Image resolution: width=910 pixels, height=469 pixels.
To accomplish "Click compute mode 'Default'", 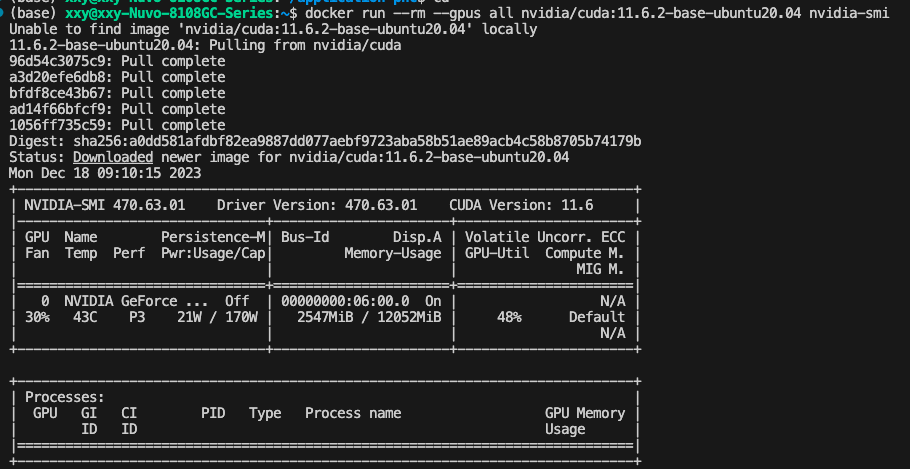I will click(x=597, y=318).
